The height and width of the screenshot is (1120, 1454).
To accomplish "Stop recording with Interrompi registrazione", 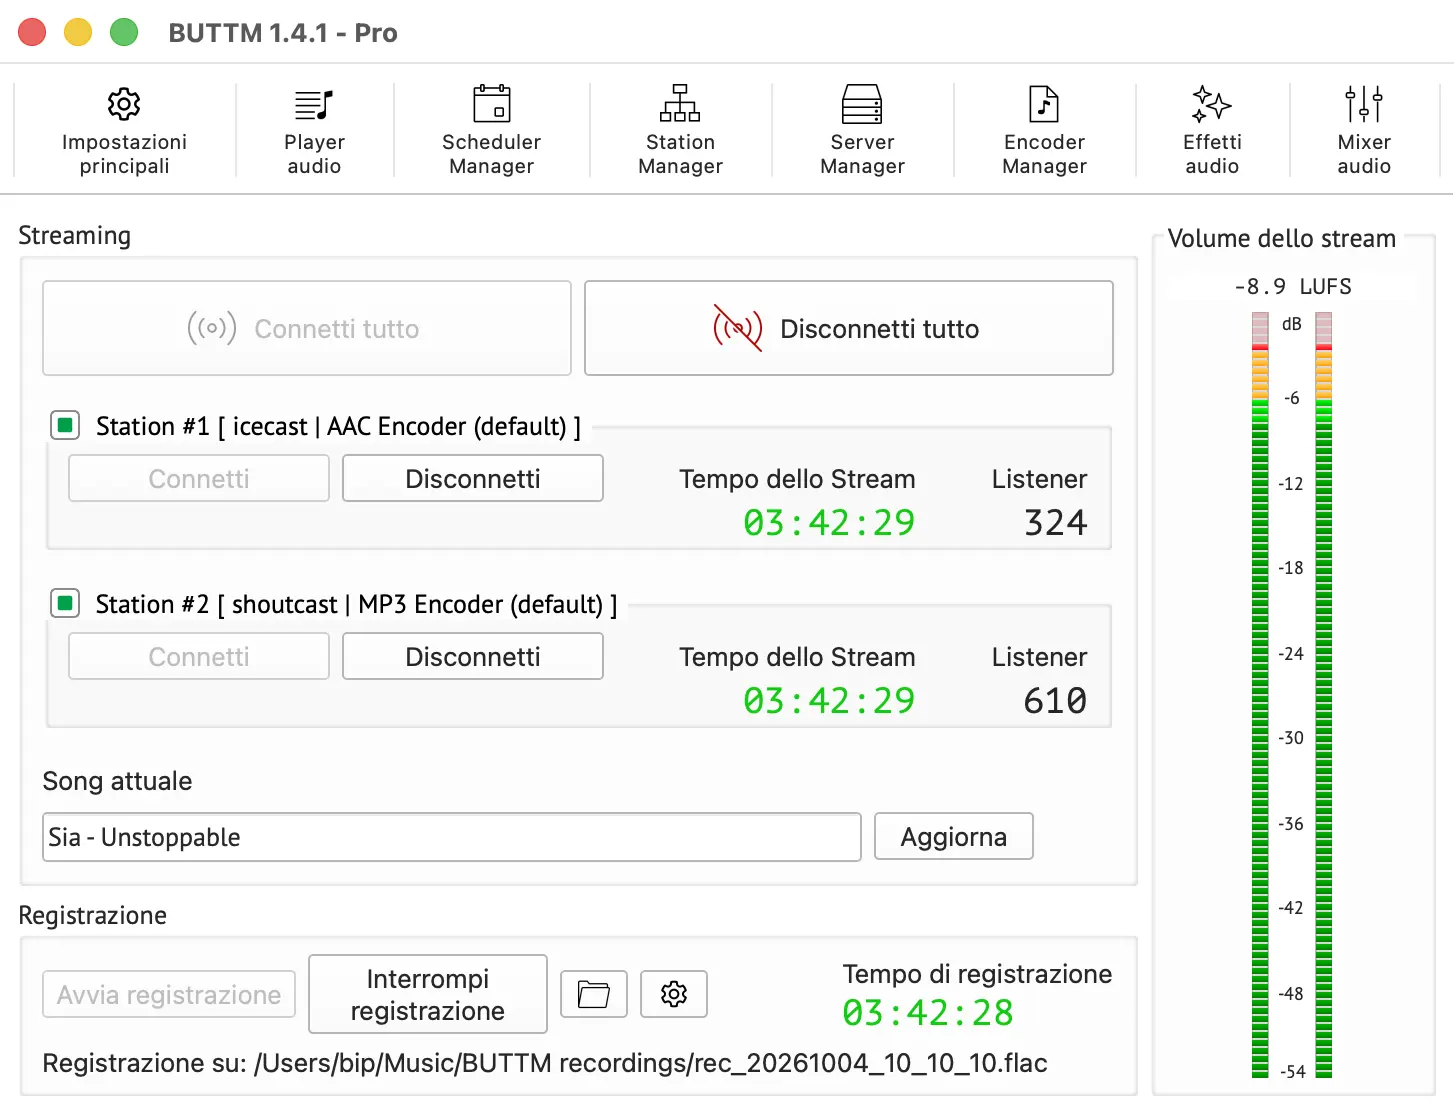I will point(428,994).
